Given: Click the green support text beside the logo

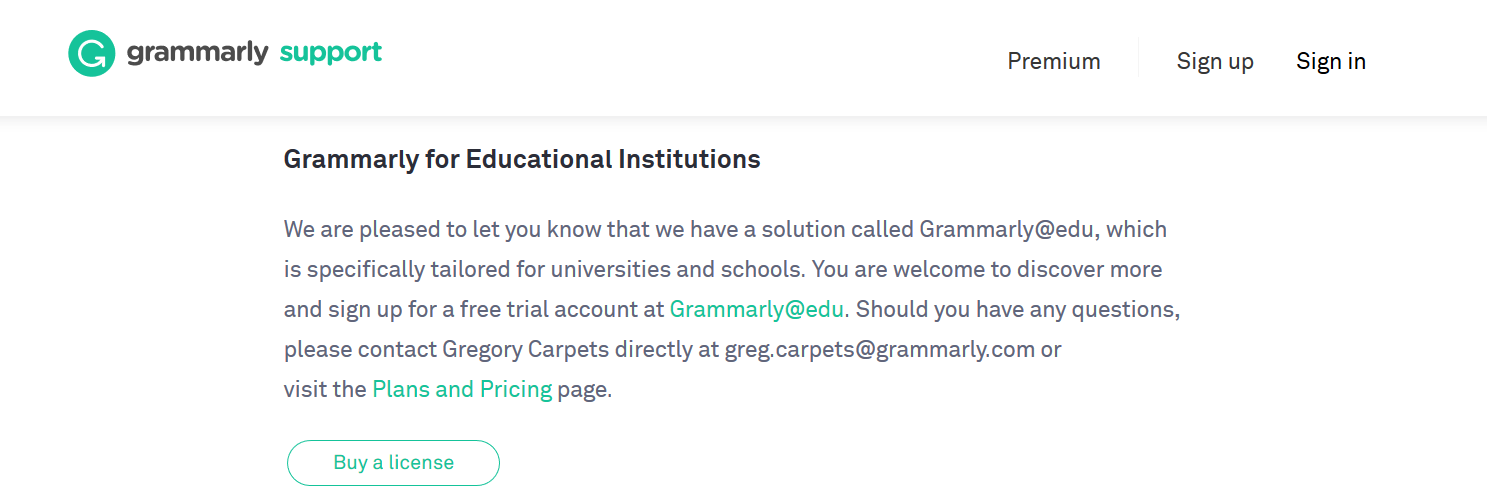Looking at the screenshot, I should click(x=330, y=52).
